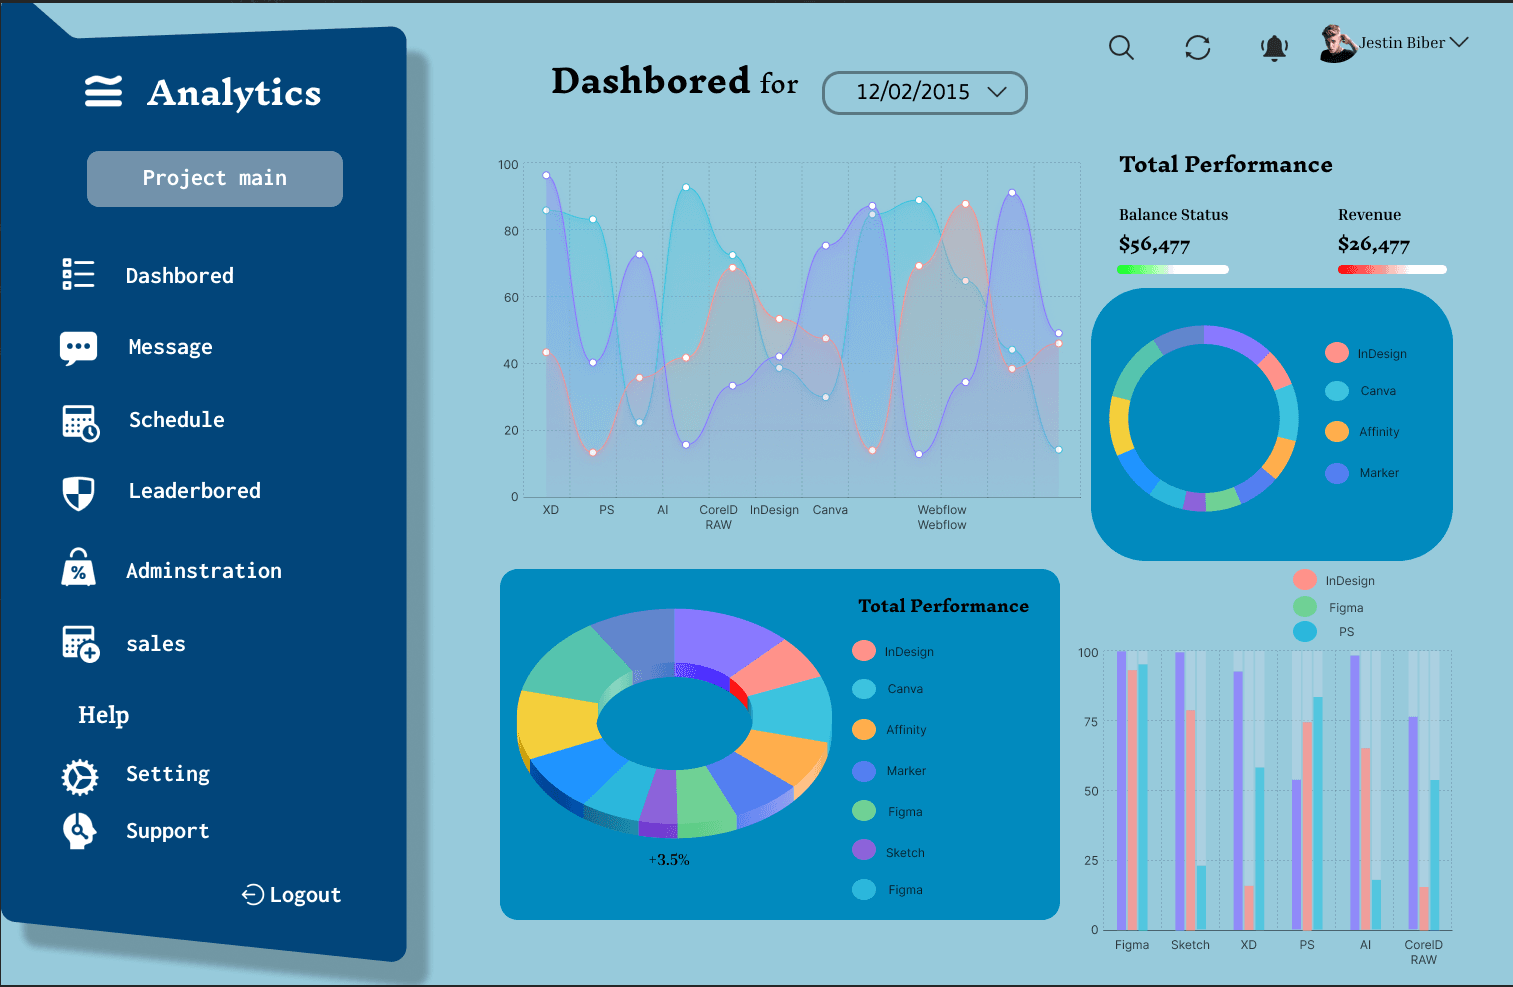Click the refresh arrows icon
The height and width of the screenshot is (987, 1513).
(1198, 47)
